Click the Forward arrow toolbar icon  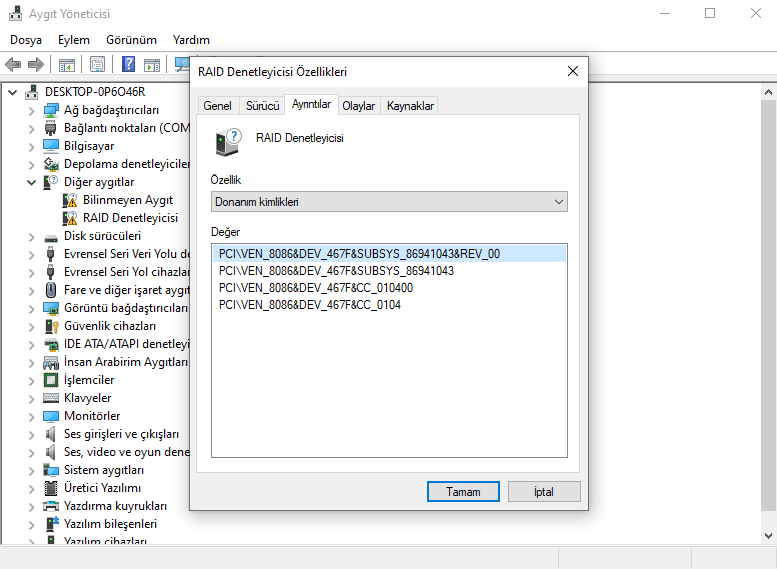(36, 64)
